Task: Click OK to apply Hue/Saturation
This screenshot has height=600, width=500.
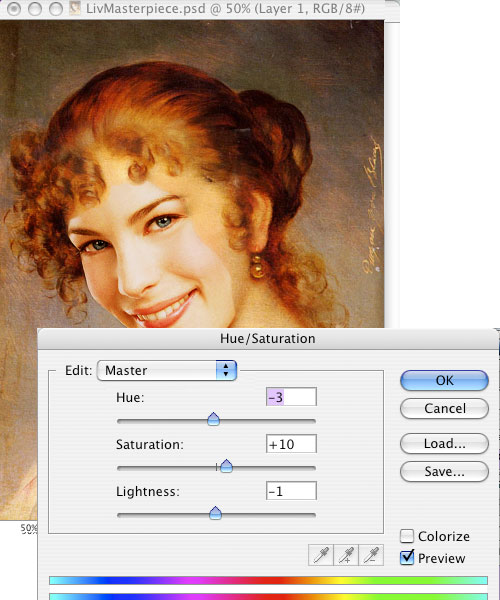Action: [x=444, y=380]
